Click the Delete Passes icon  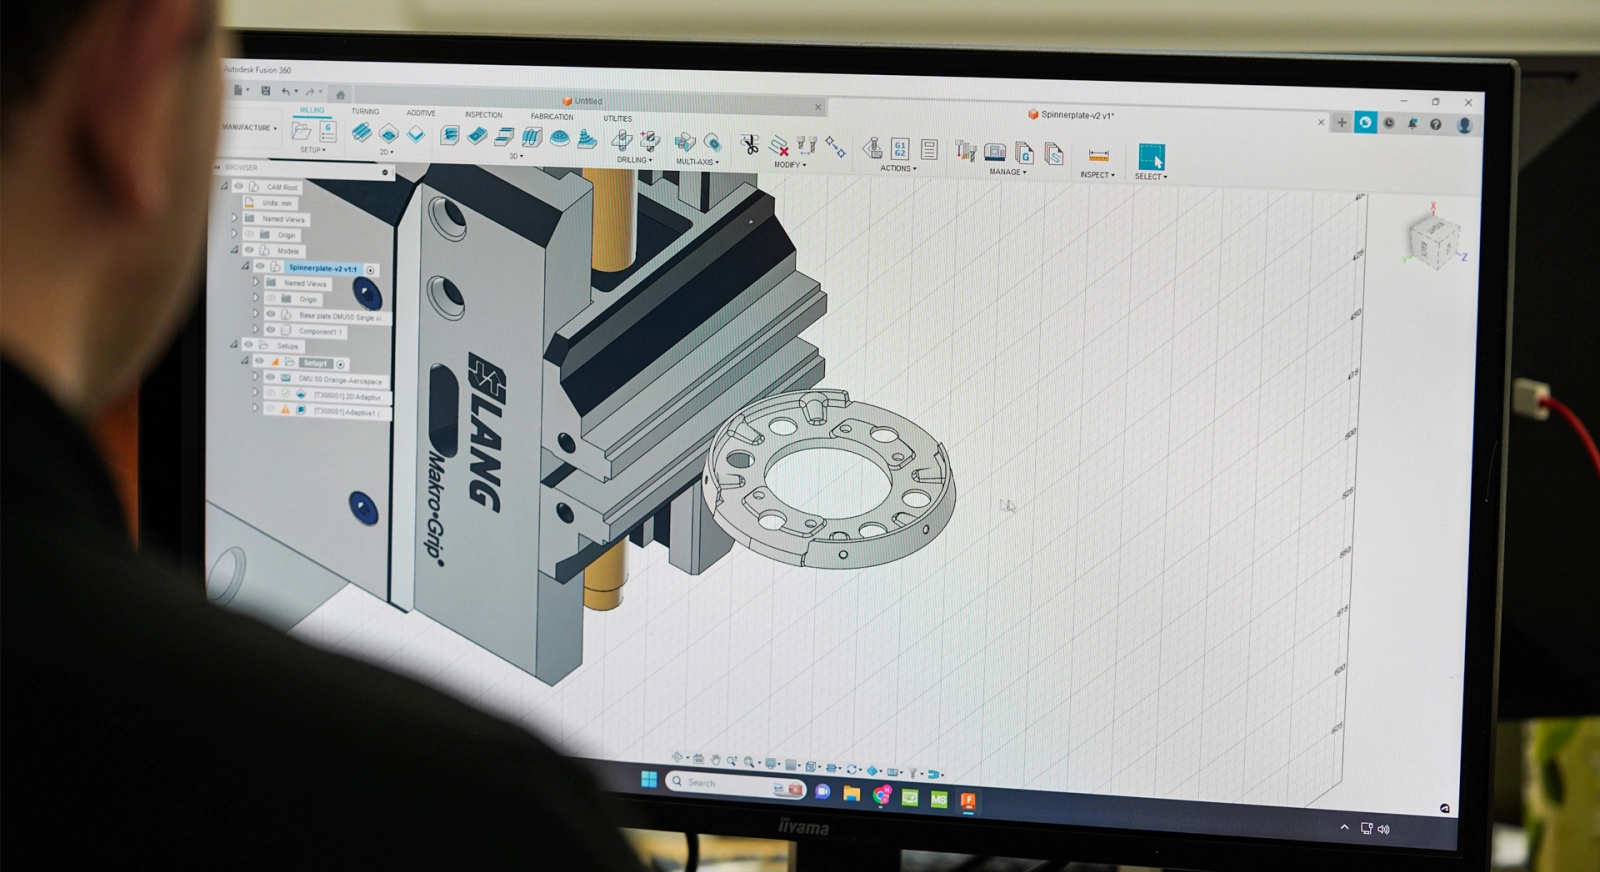pyautogui.click(x=778, y=146)
